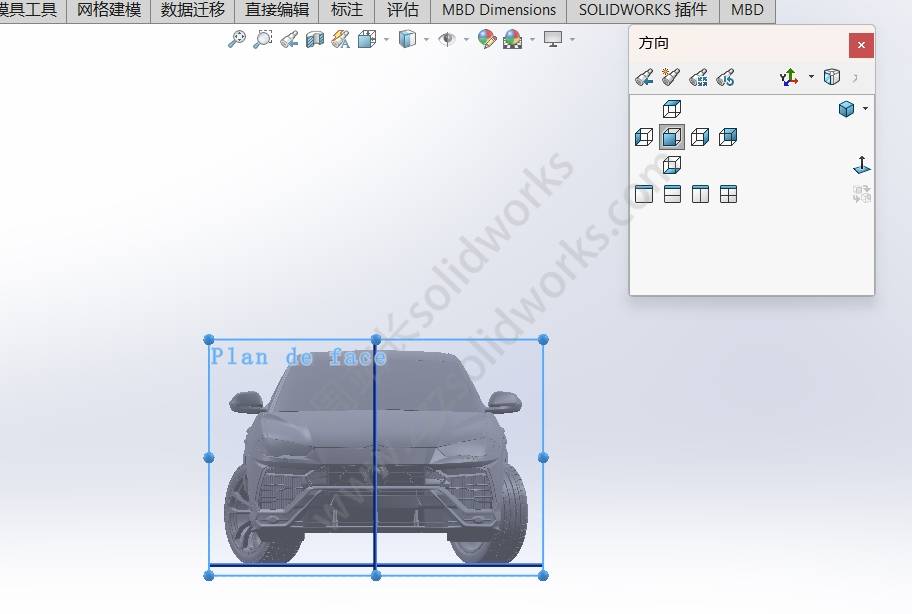
Task: Open the Up Axis dropdown arrow
Action: [x=811, y=76]
